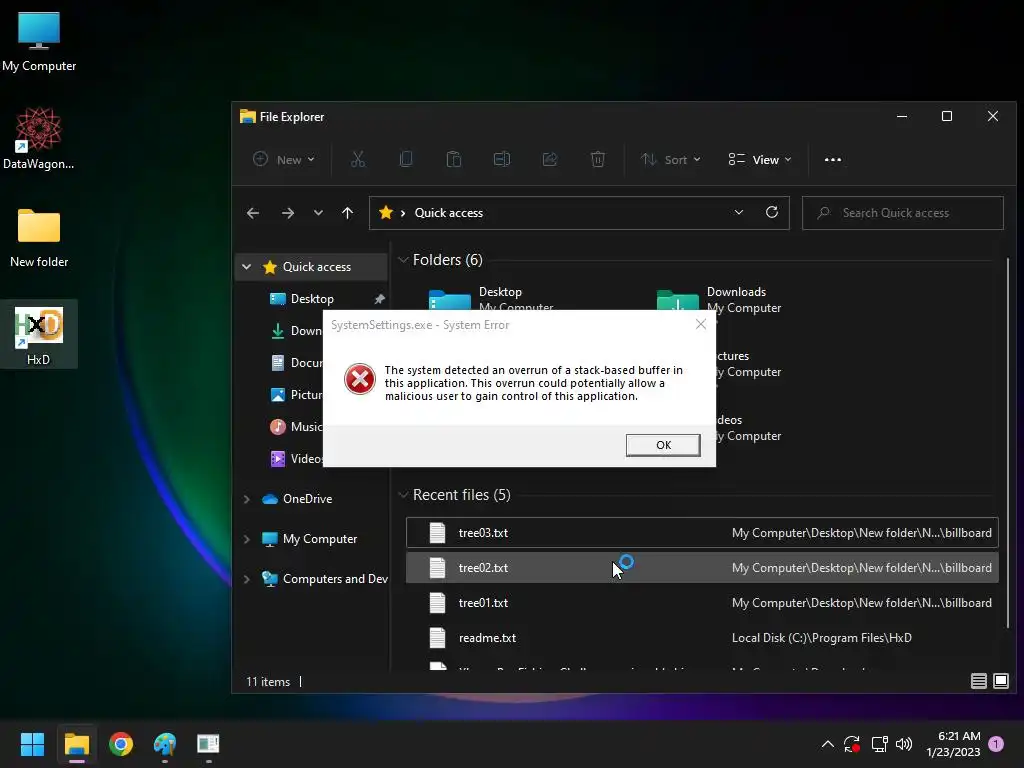This screenshot has height=768, width=1024.
Task: Refresh the Quick access view
Action: (772, 212)
